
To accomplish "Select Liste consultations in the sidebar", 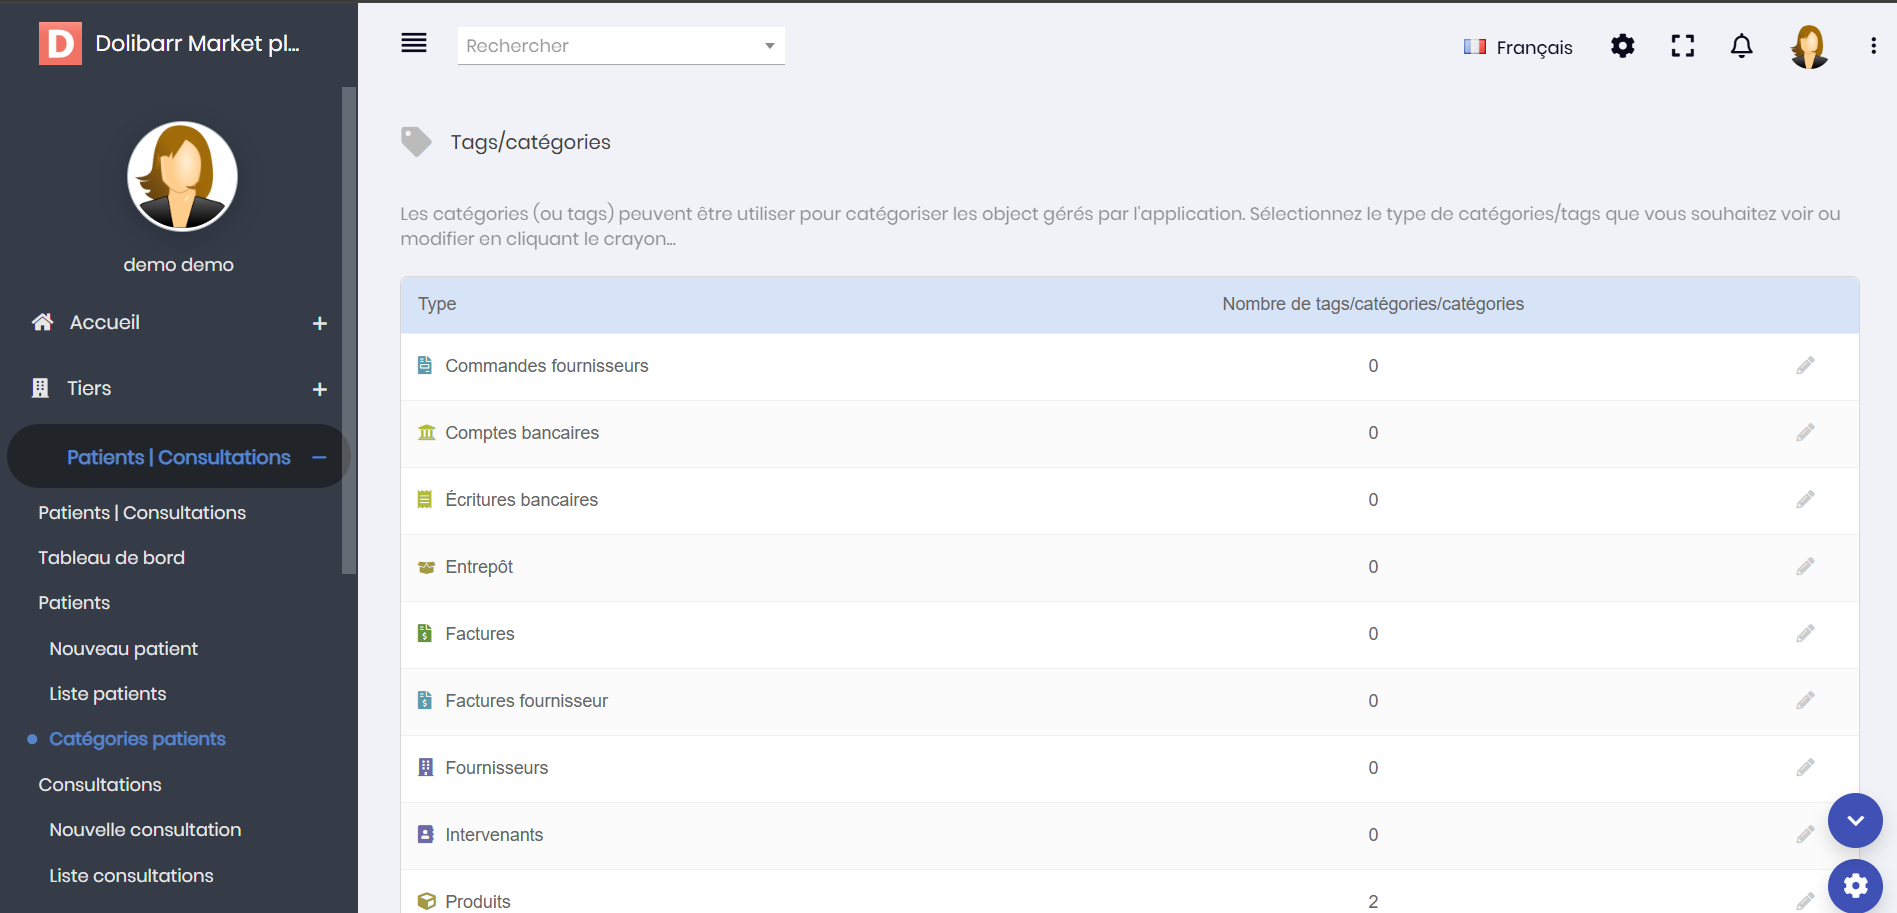I will (131, 876).
